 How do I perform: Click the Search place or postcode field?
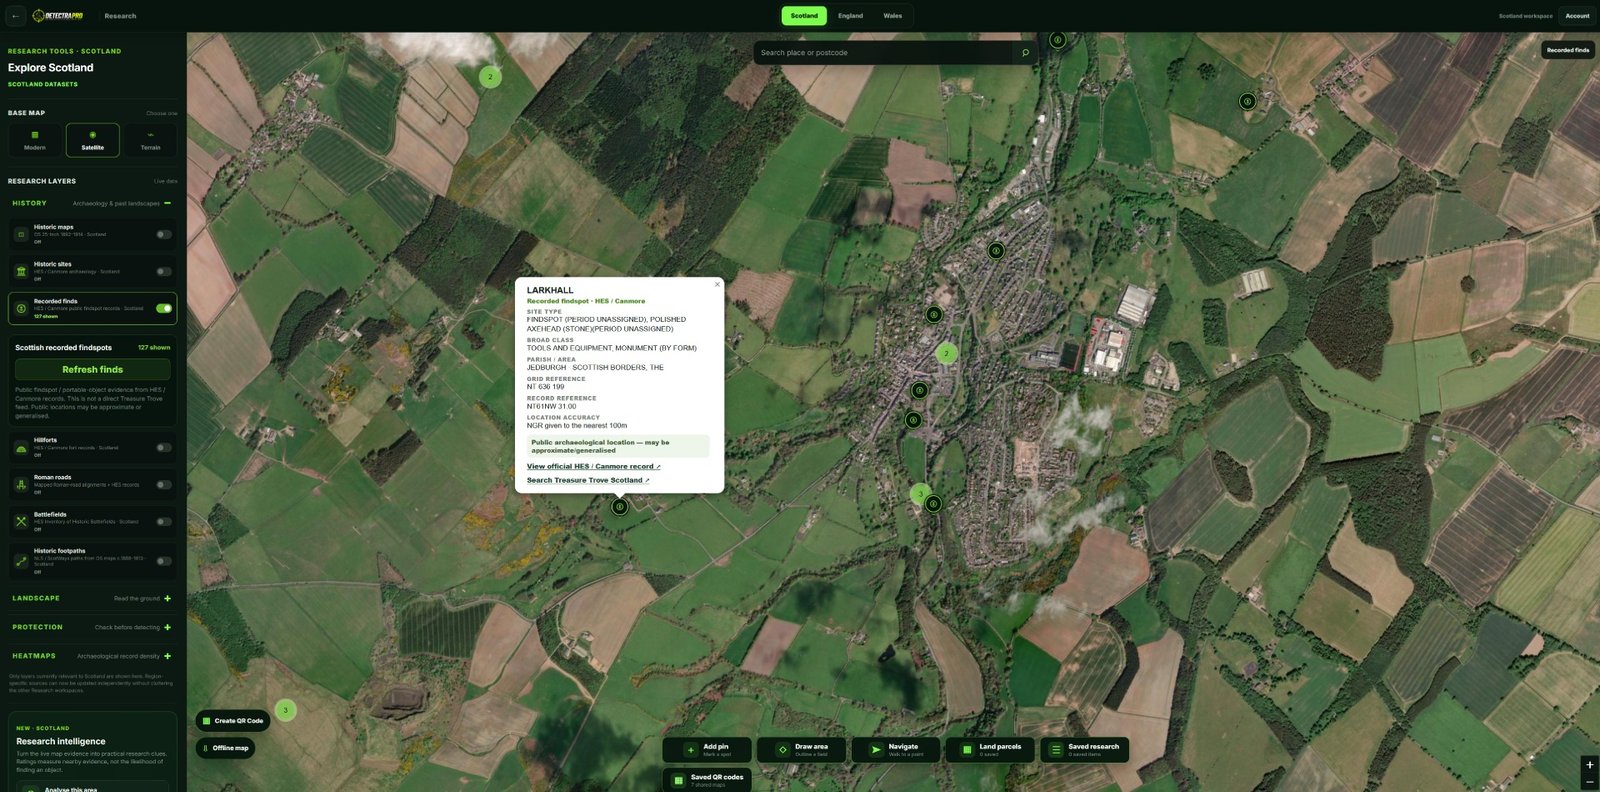(x=885, y=53)
